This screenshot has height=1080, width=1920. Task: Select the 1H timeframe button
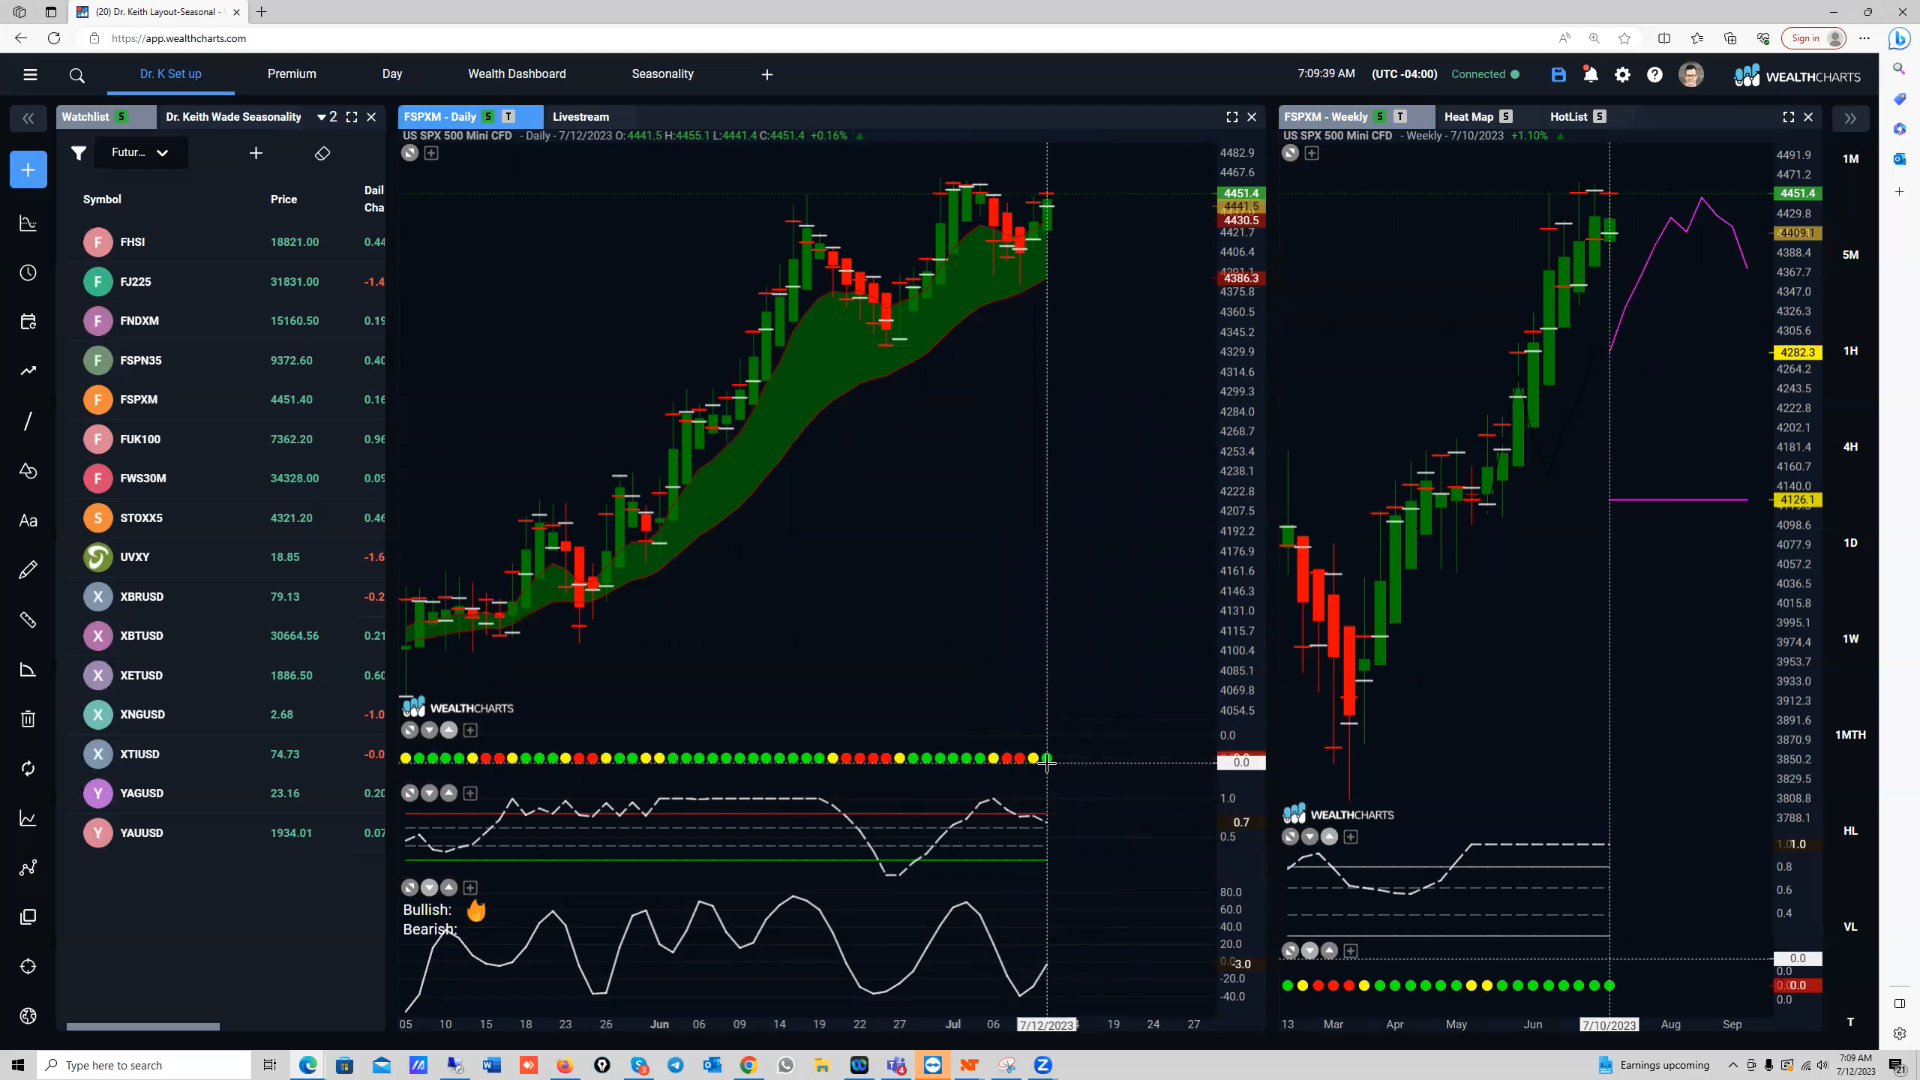pos(1850,351)
